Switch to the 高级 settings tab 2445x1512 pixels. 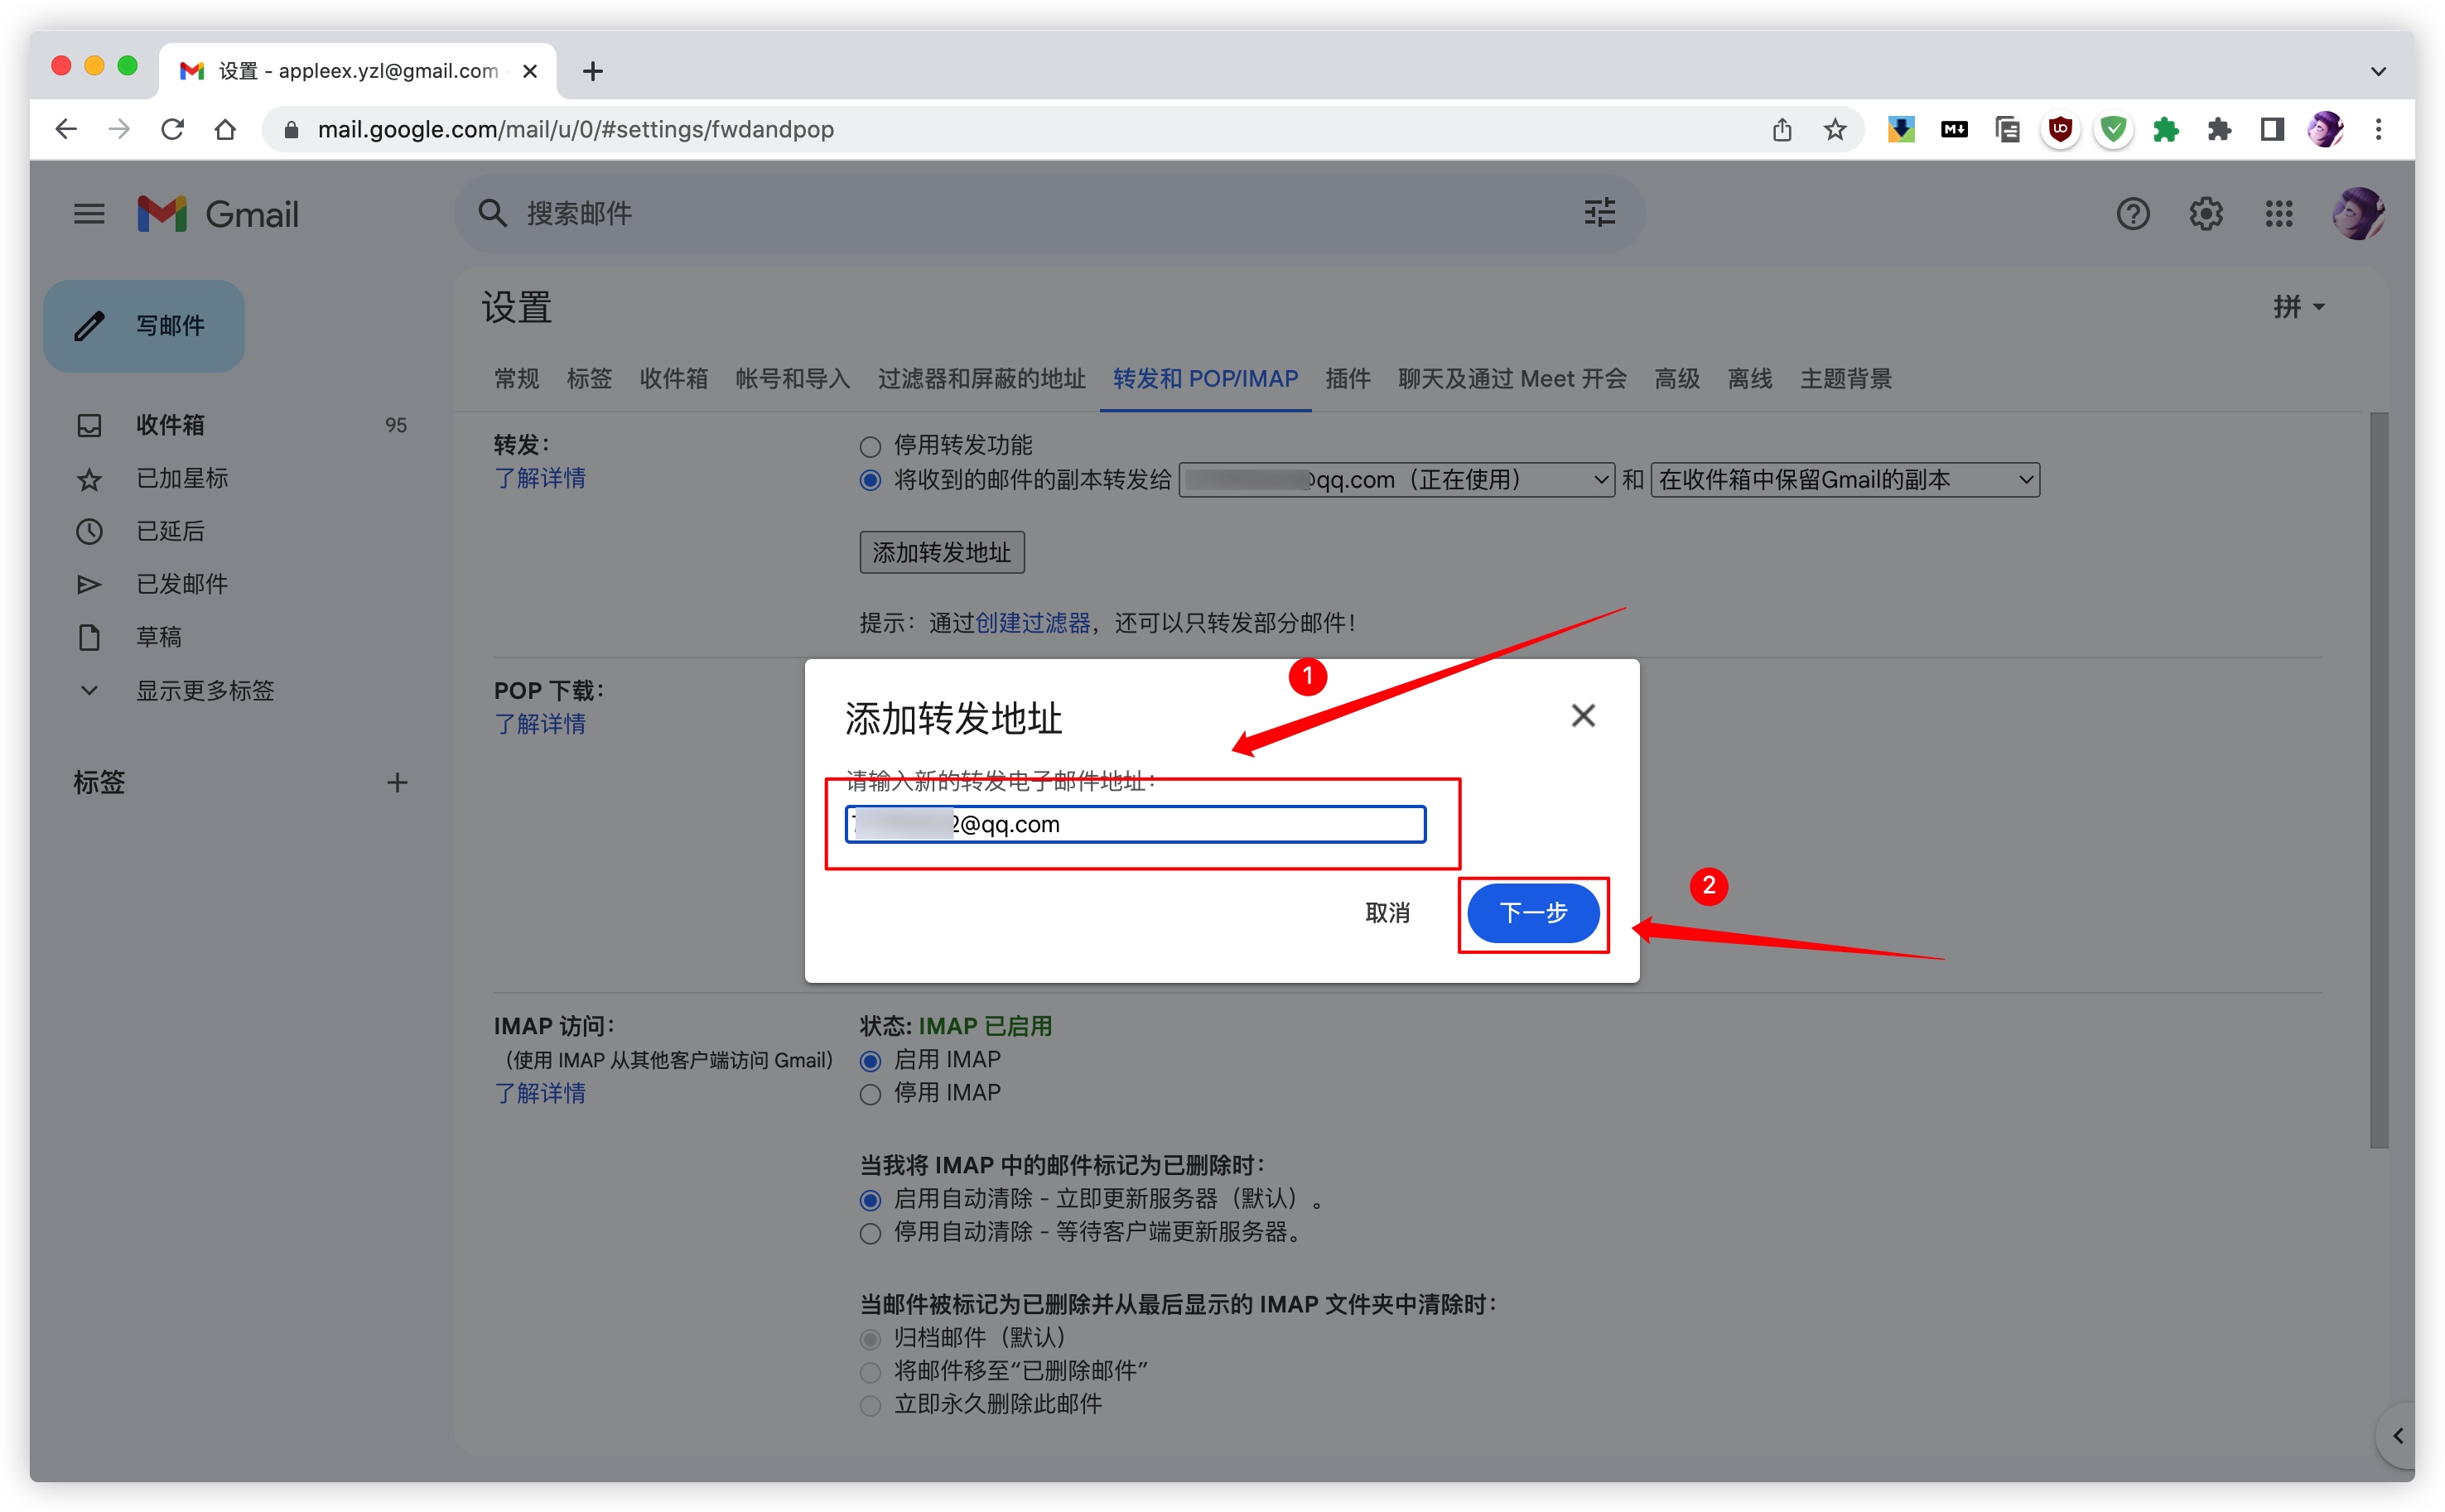(1676, 379)
